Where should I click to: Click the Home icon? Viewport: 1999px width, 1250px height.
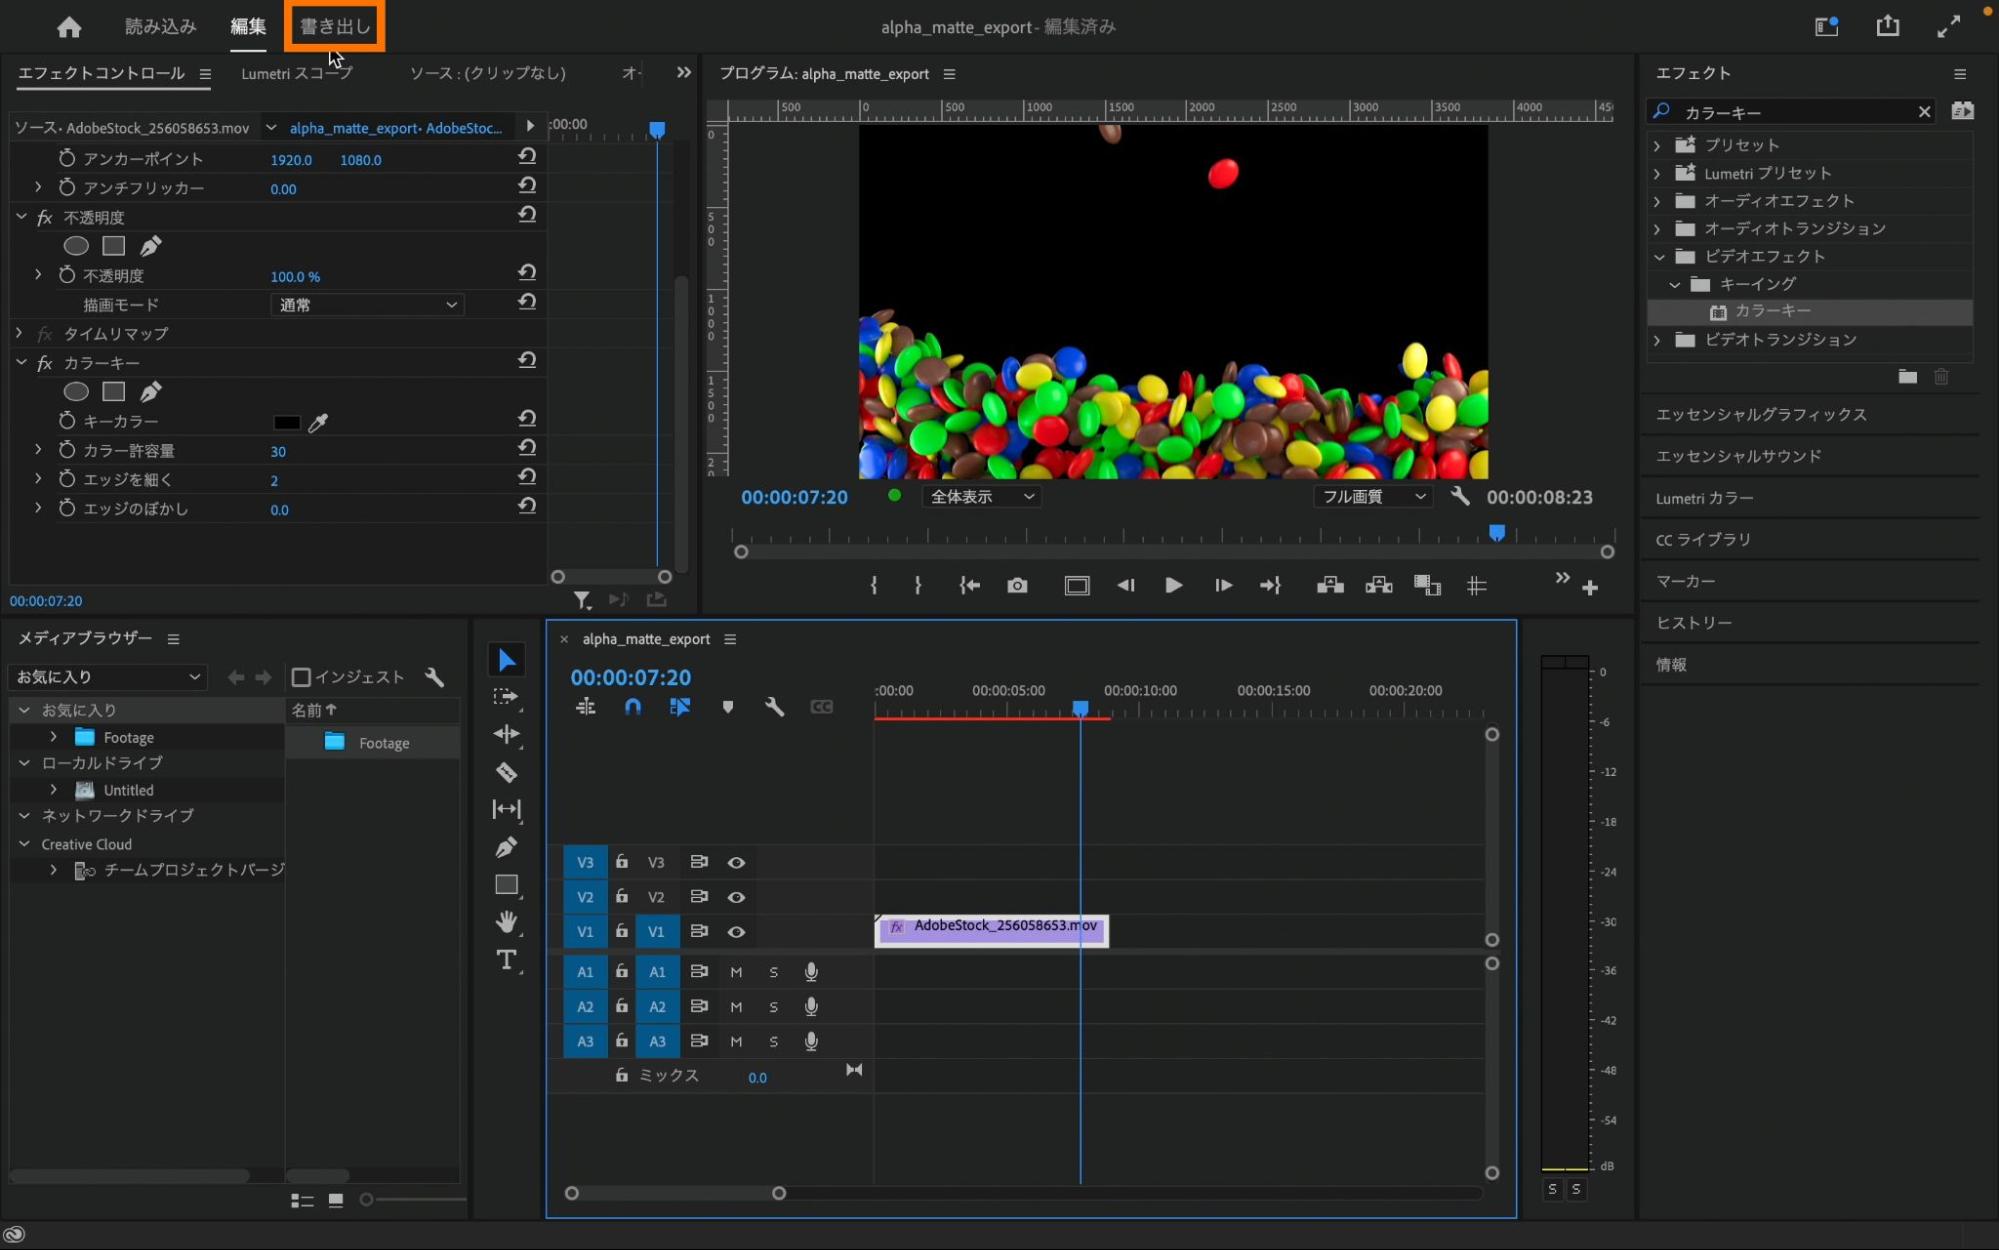pos(69,27)
